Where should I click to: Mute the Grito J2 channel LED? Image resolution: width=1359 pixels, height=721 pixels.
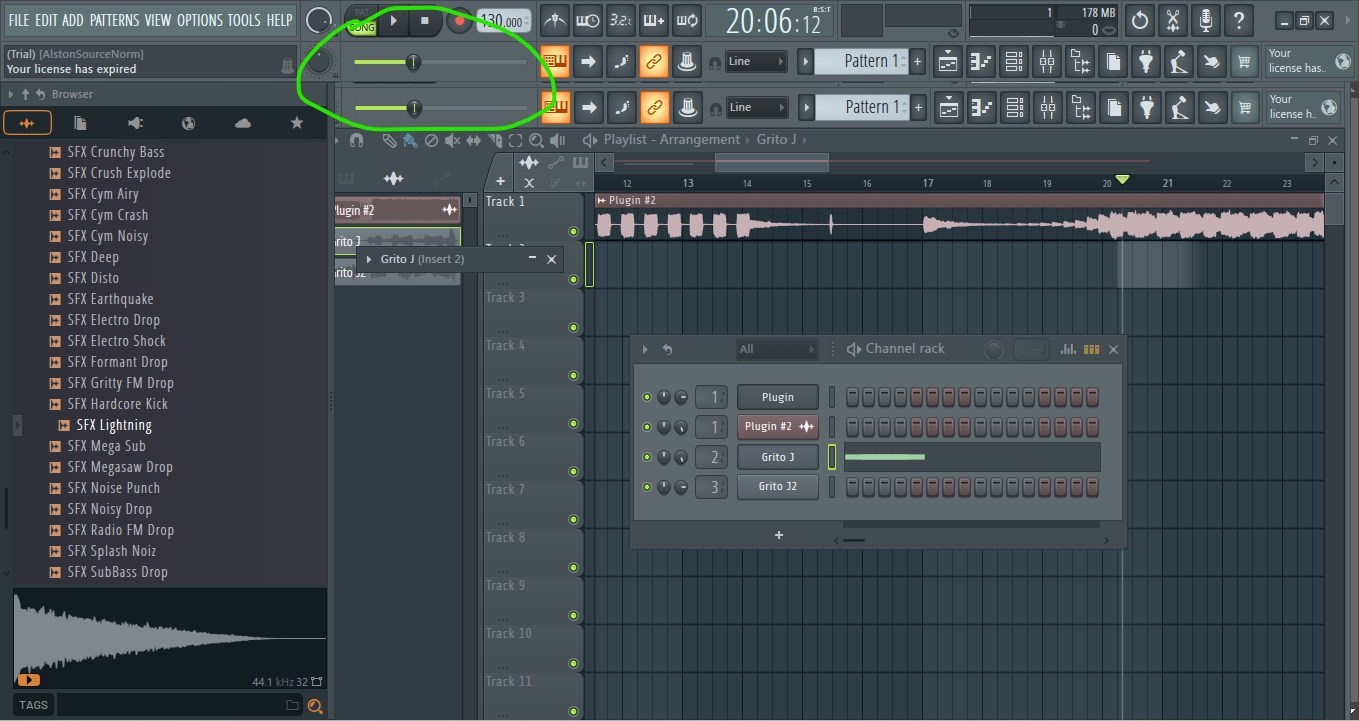[x=647, y=487]
